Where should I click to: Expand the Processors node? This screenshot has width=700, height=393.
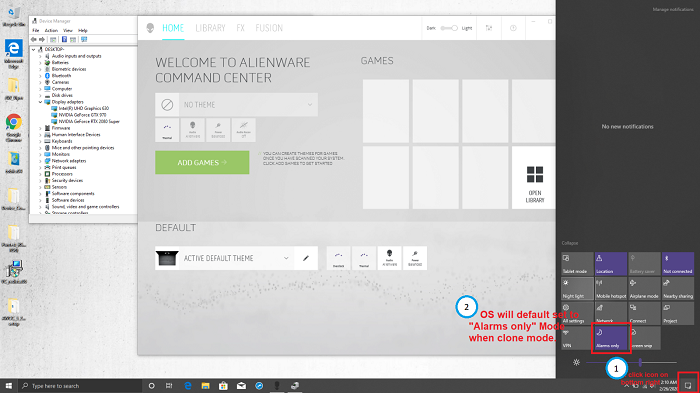click(40, 174)
